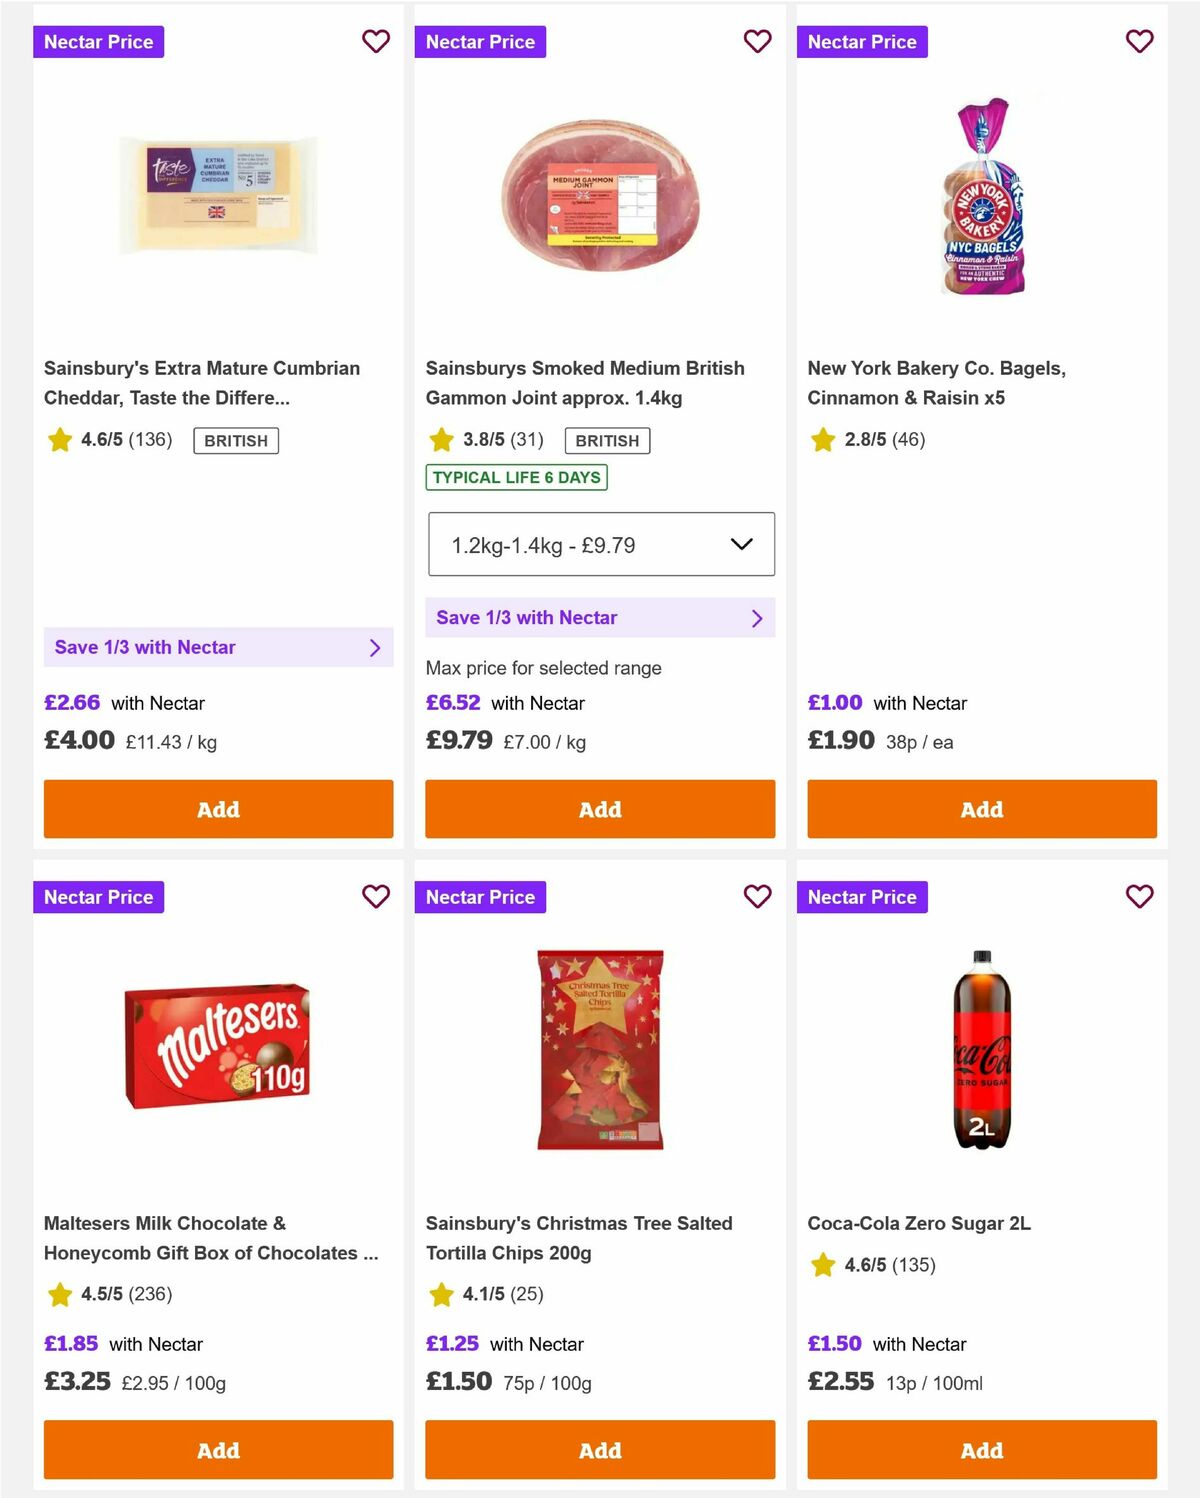This screenshot has width=1200, height=1498.
Task: Add the Cumbrian Cheddar to the basket
Action: coord(218,809)
